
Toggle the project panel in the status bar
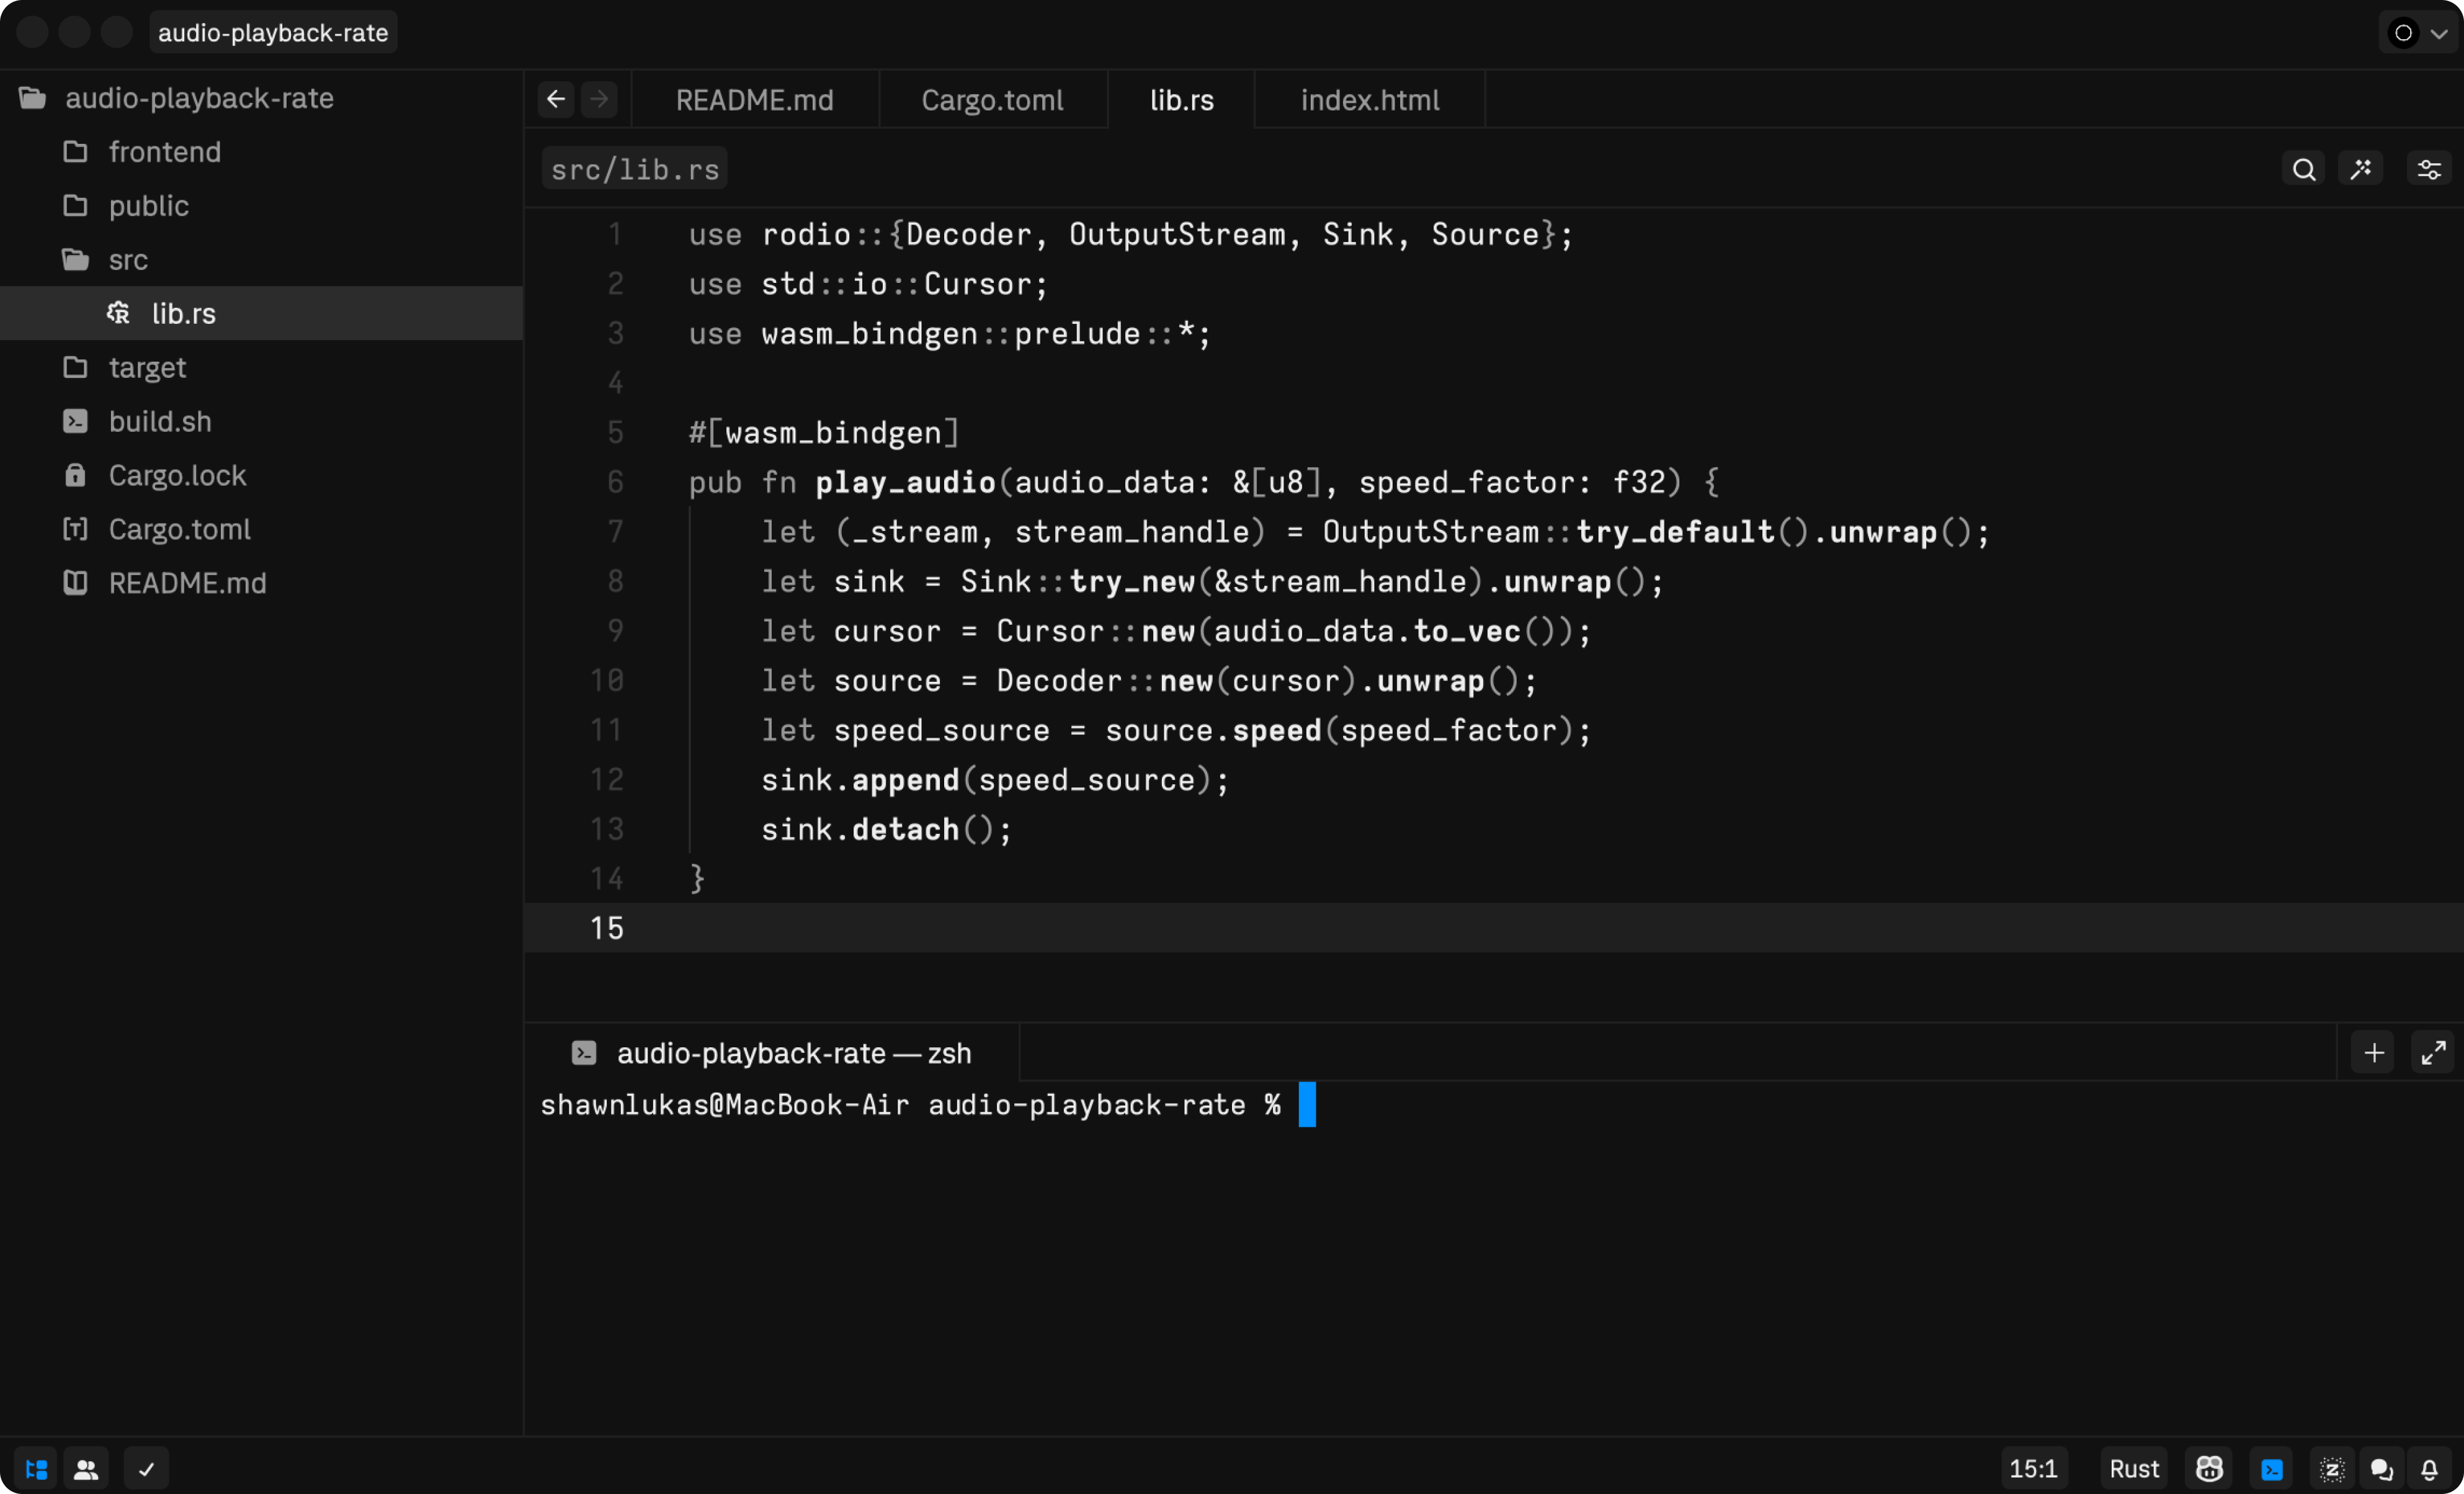point(36,1468)
